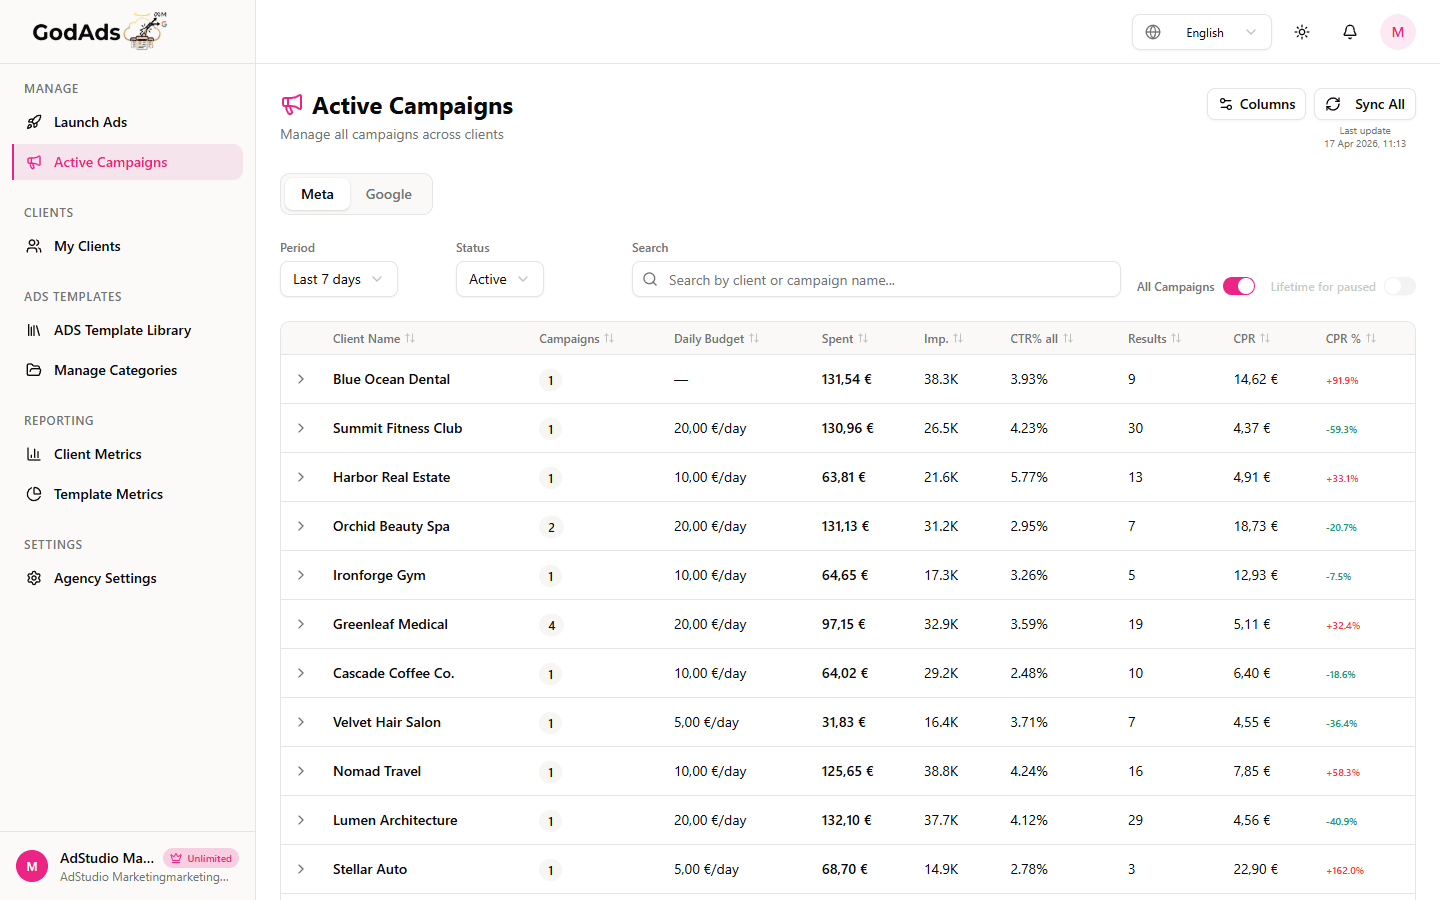
Task: Turn on Lifetime for paused switch
Action: click(1399, 286)
